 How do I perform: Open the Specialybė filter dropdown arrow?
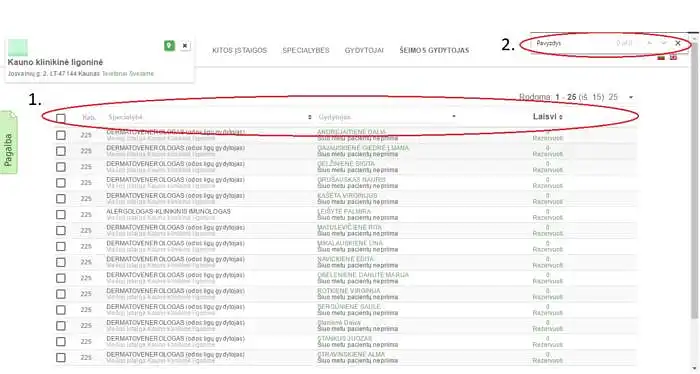coord(309,117)
